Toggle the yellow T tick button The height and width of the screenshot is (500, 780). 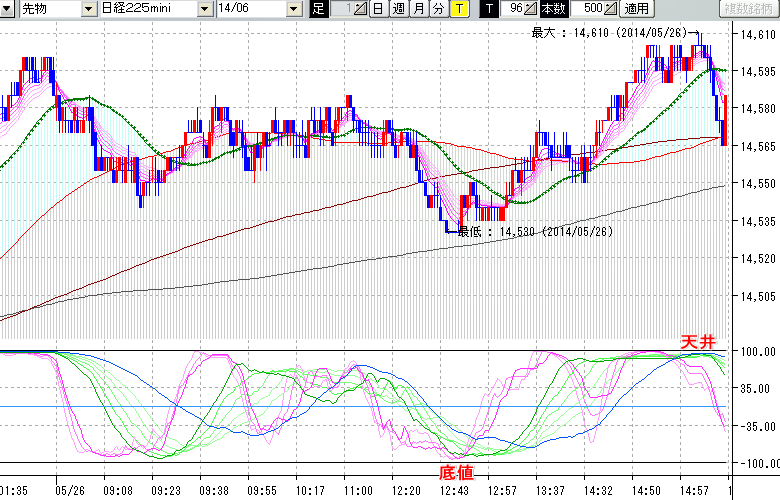pyautogui.click(x=458, y=9)
